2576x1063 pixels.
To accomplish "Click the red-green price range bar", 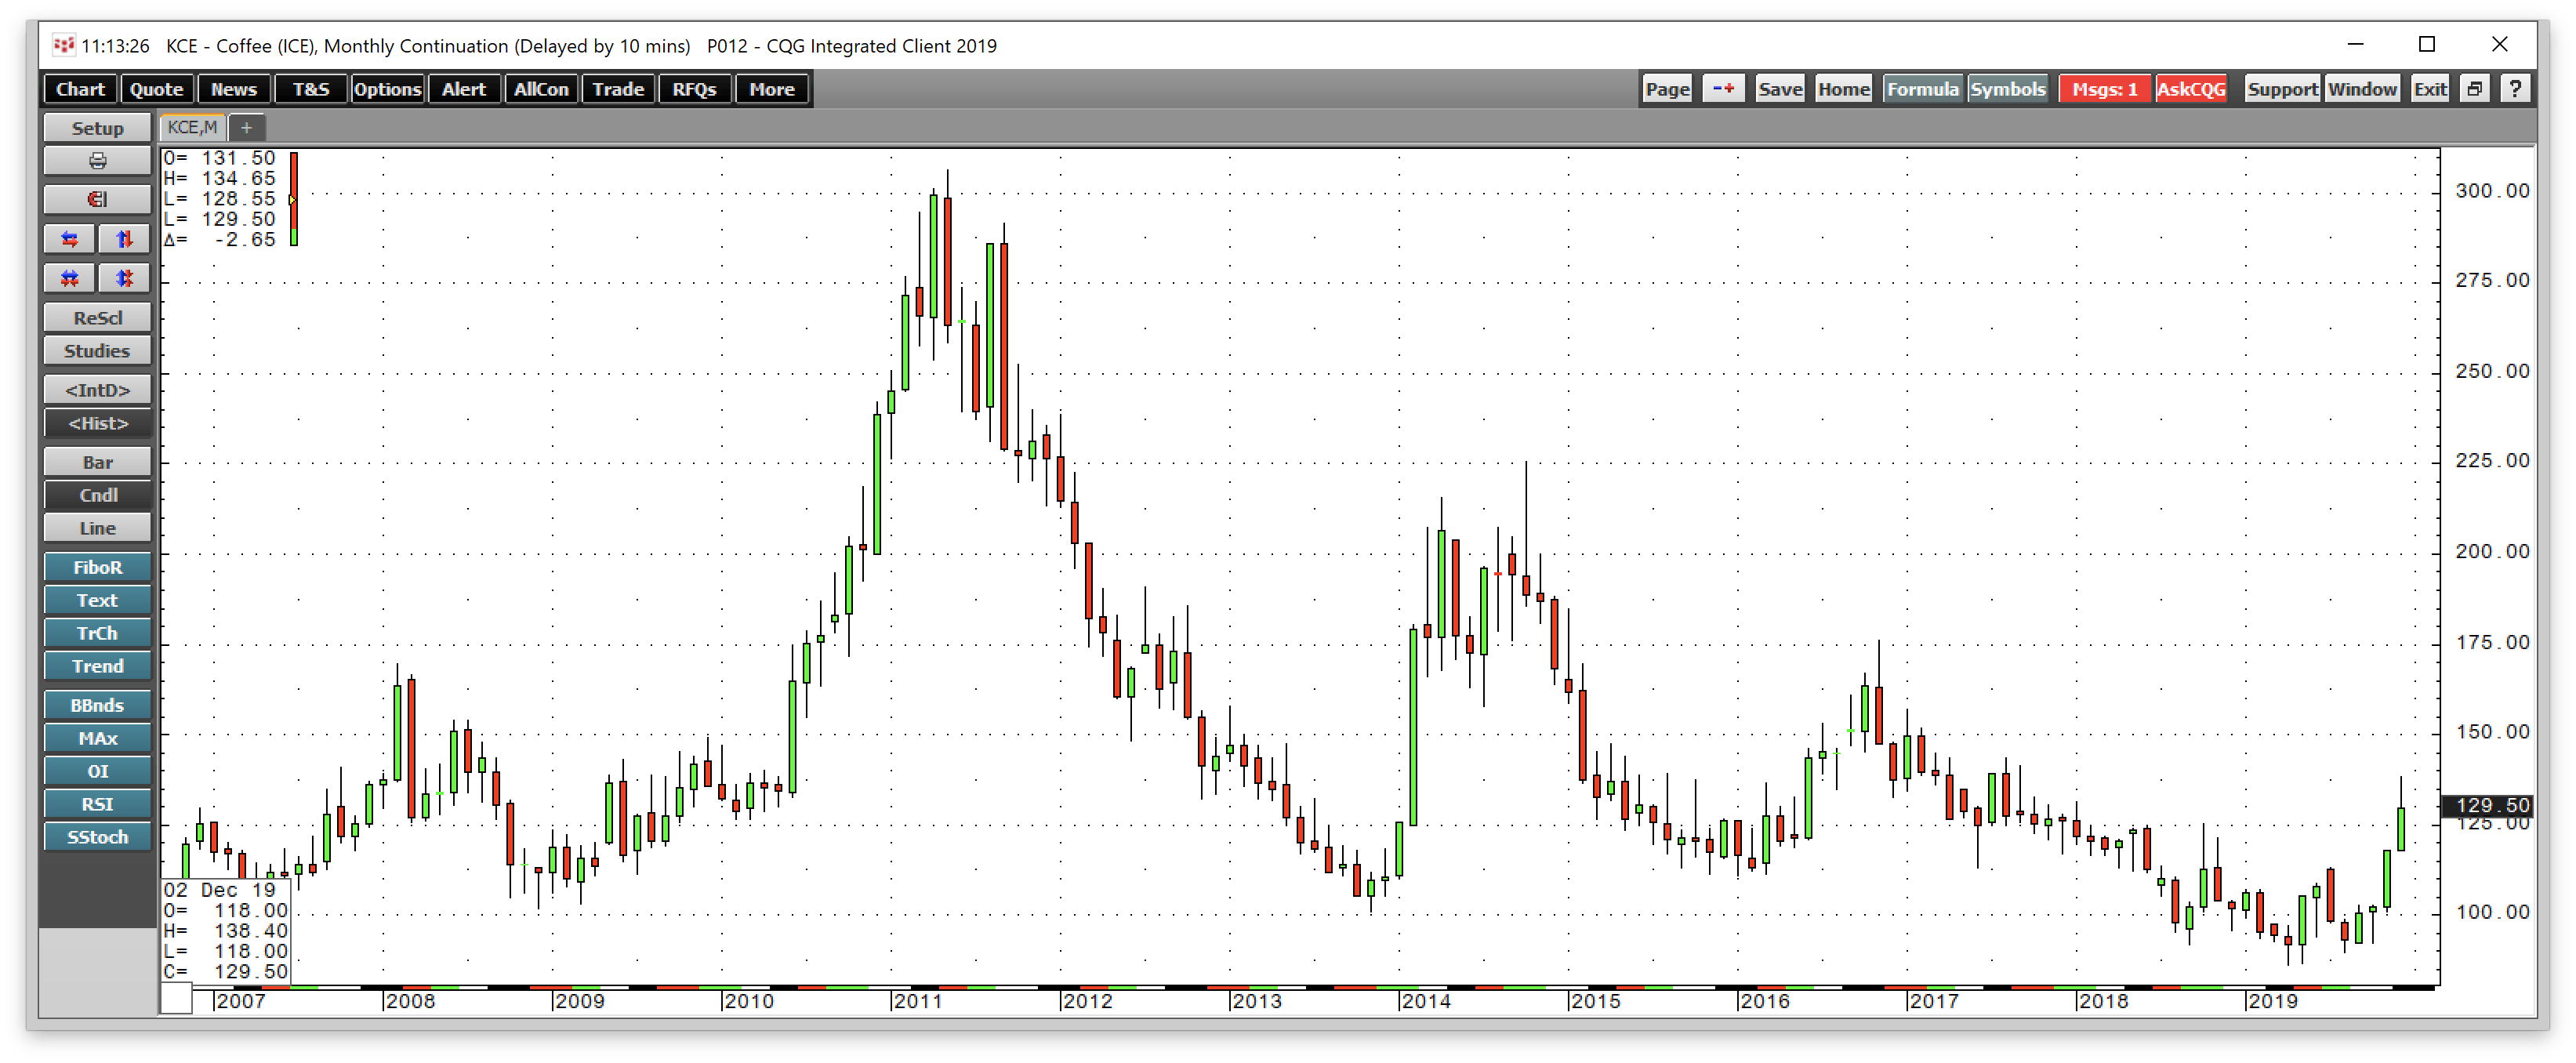I will tap(294, 199).
